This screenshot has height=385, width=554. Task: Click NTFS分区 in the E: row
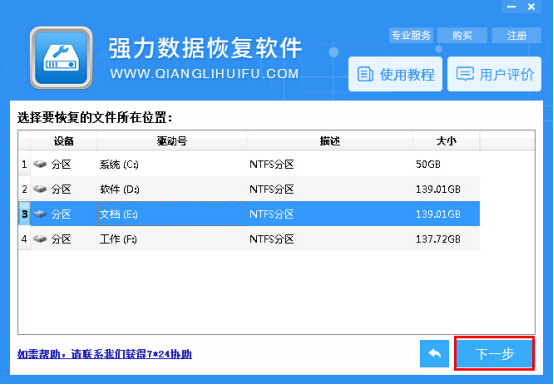tap(271, 214)
